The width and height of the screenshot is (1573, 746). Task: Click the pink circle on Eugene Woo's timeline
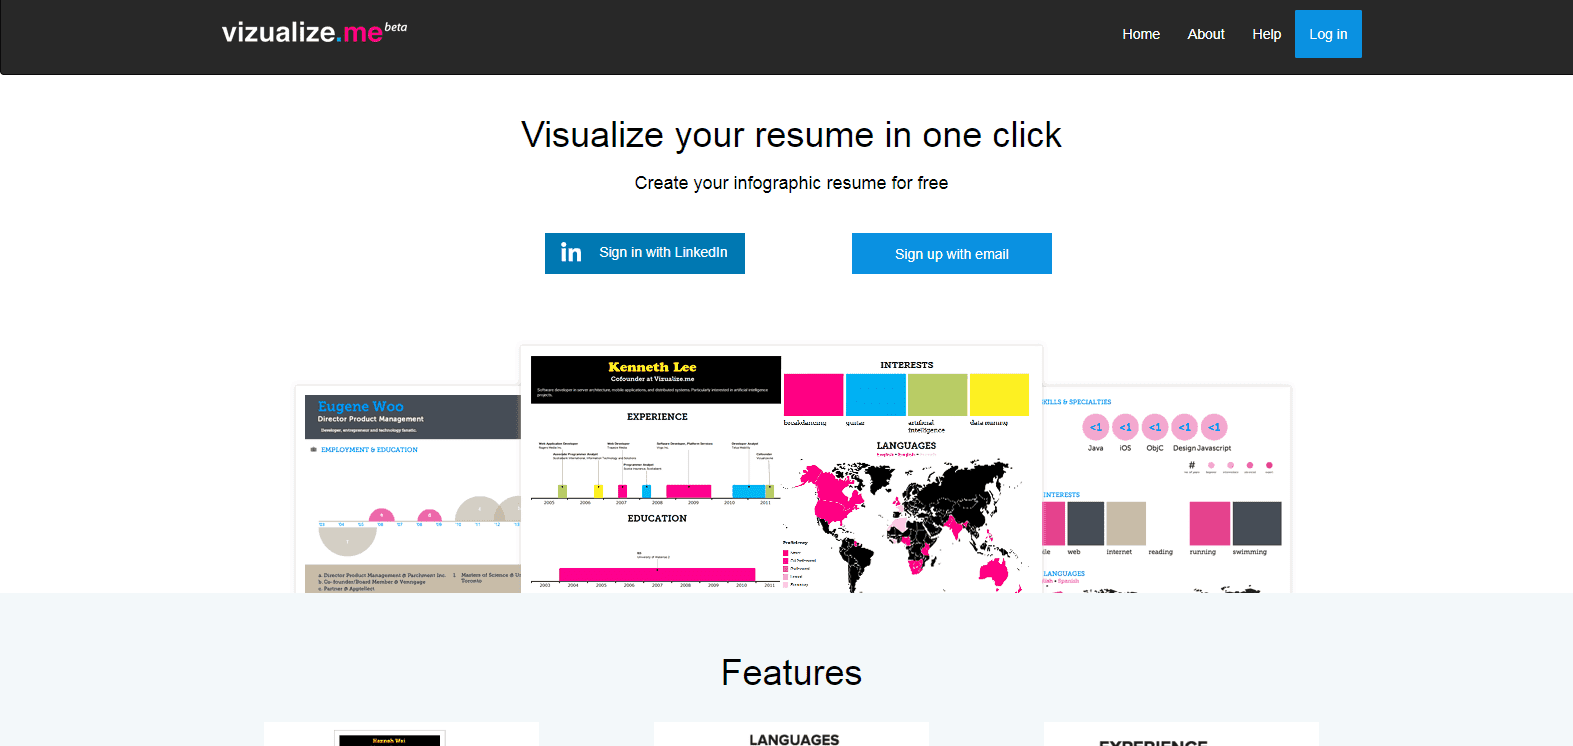(381, 516)
